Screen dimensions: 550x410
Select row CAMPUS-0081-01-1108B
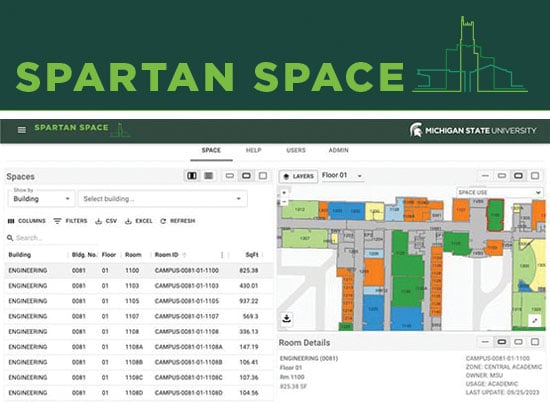point(139,362)
